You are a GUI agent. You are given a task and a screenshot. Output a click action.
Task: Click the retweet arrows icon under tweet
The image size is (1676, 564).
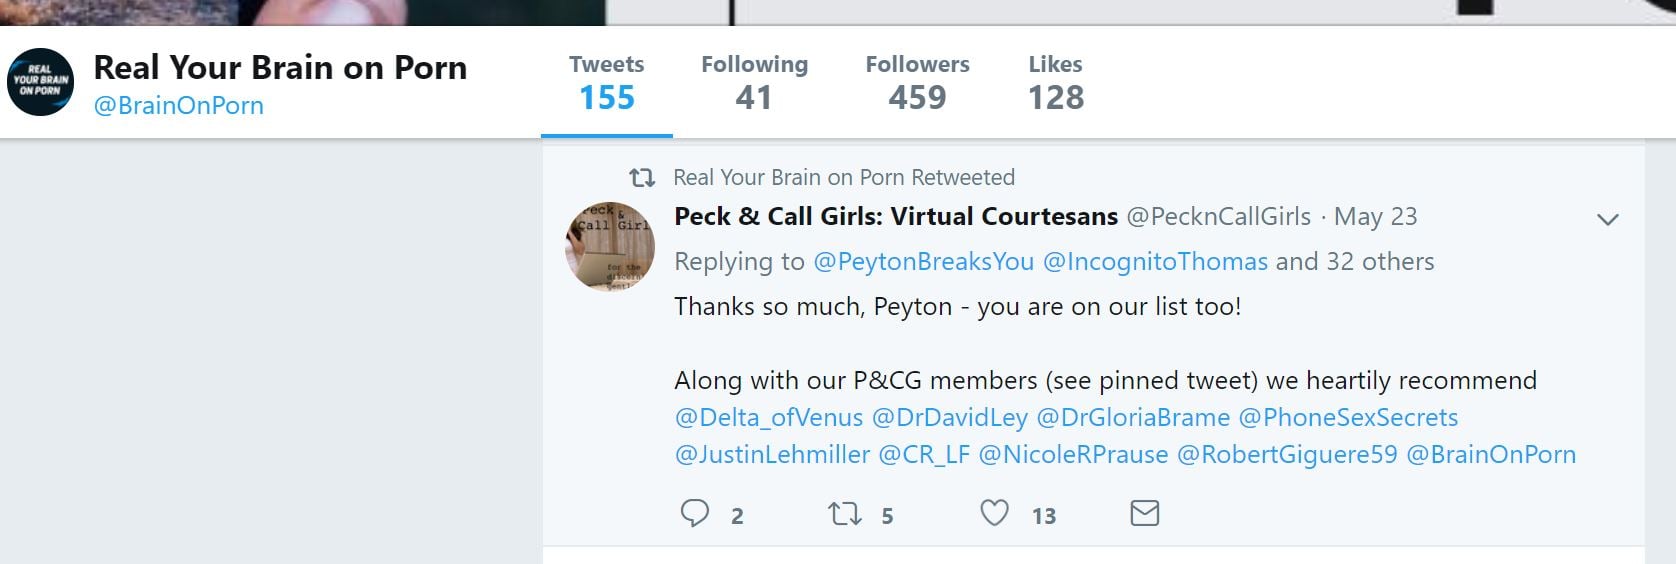[845, 514]
